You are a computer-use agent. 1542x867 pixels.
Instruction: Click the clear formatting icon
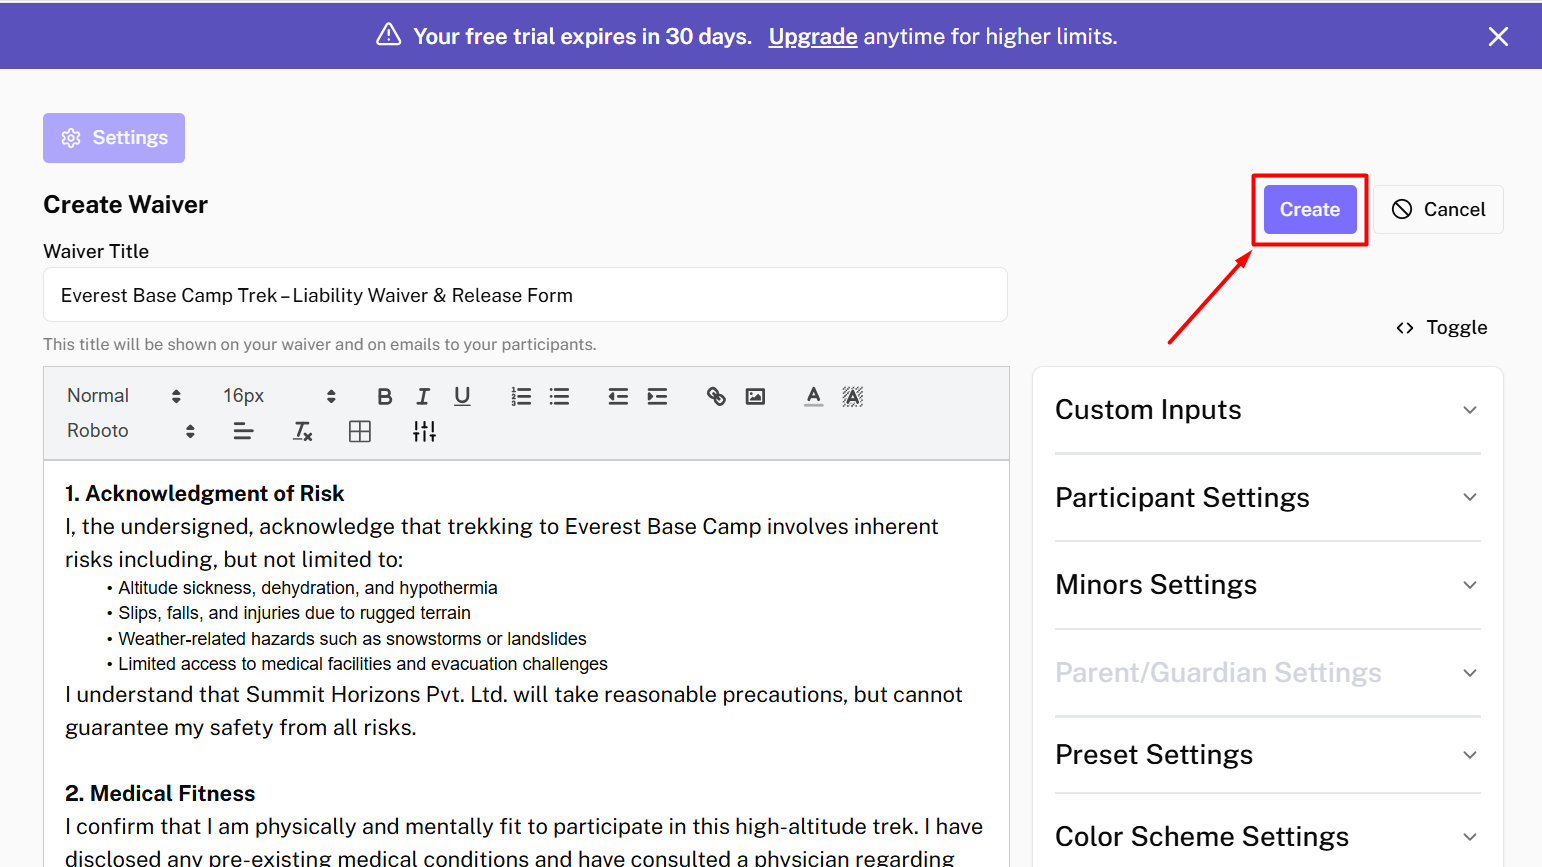[x=302, y=432]
